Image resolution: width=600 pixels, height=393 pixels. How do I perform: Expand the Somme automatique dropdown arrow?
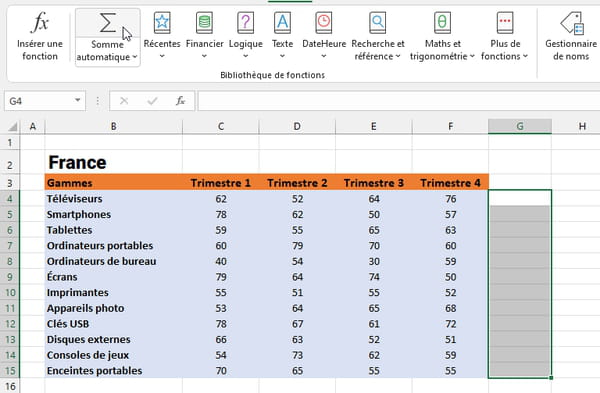(x=135, y=57)
